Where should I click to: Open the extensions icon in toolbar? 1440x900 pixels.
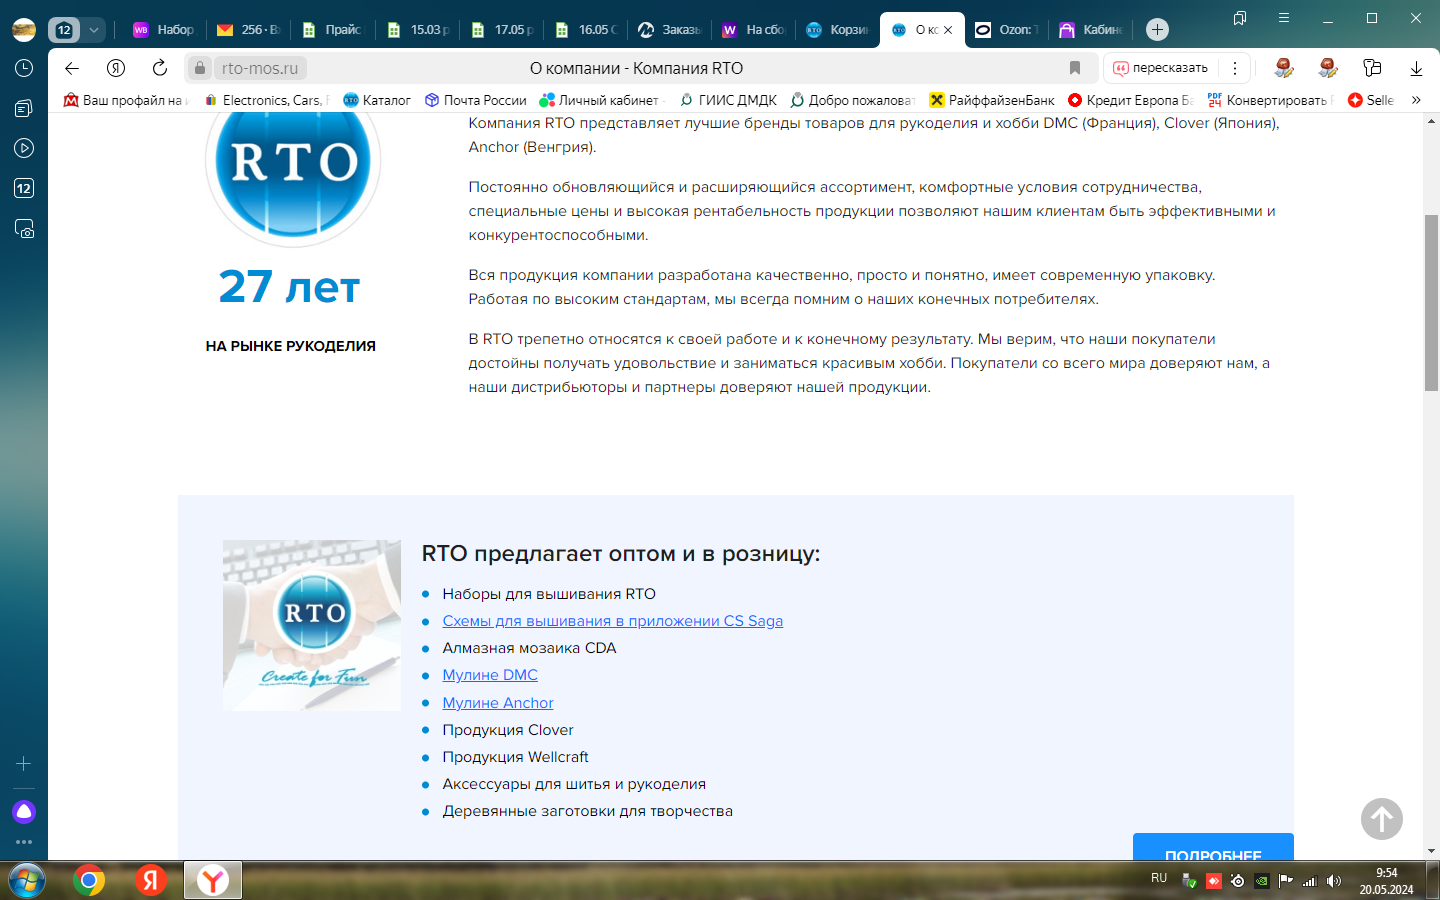(1372, 68)
